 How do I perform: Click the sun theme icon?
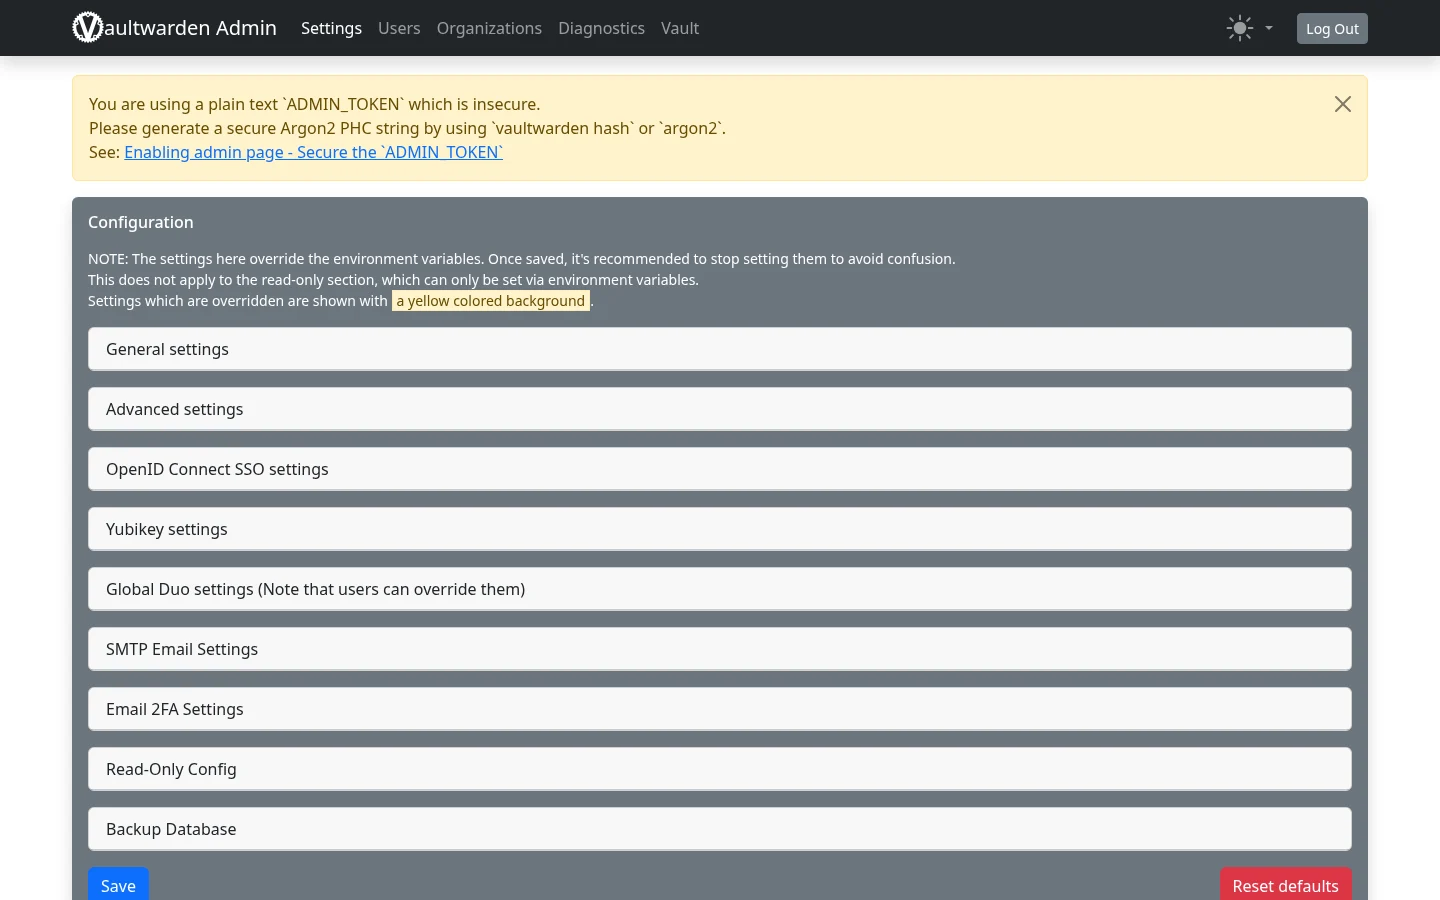click(1240, 28)
